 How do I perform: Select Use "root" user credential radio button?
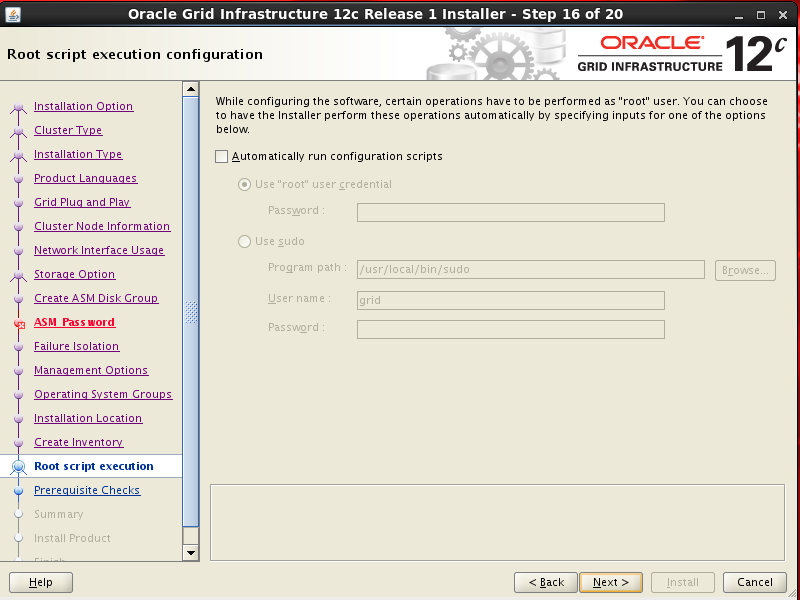(x=244, y=184)
